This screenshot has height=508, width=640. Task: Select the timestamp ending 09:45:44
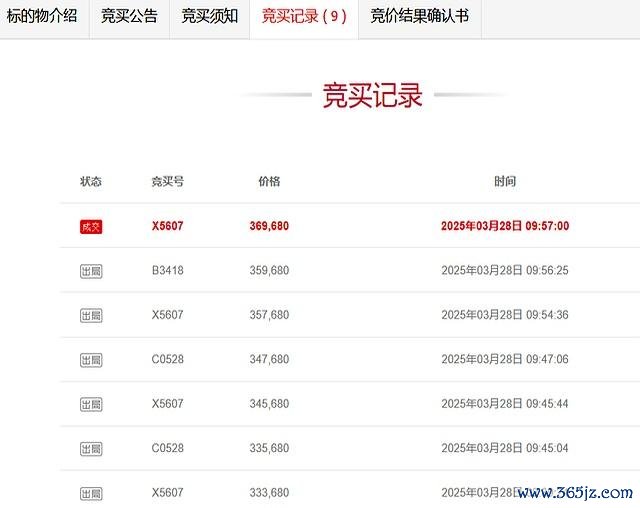coord(505,404)
